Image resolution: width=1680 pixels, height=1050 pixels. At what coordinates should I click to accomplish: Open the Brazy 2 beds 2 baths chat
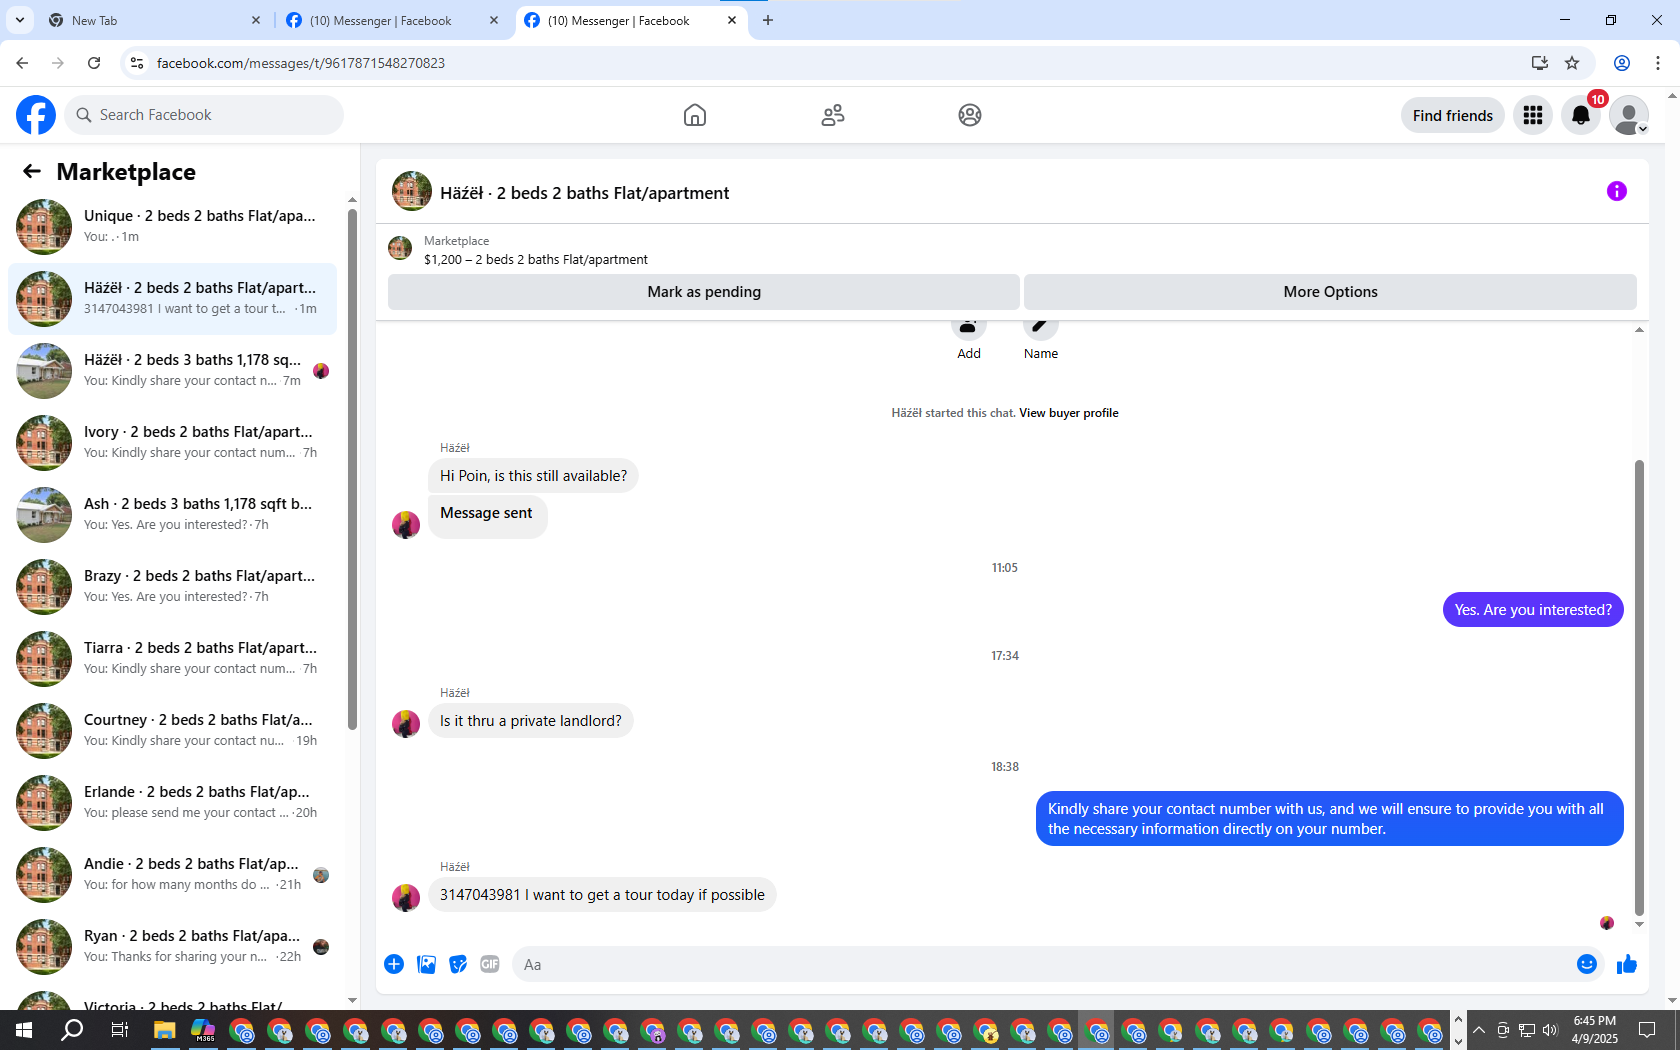[172, 587]
